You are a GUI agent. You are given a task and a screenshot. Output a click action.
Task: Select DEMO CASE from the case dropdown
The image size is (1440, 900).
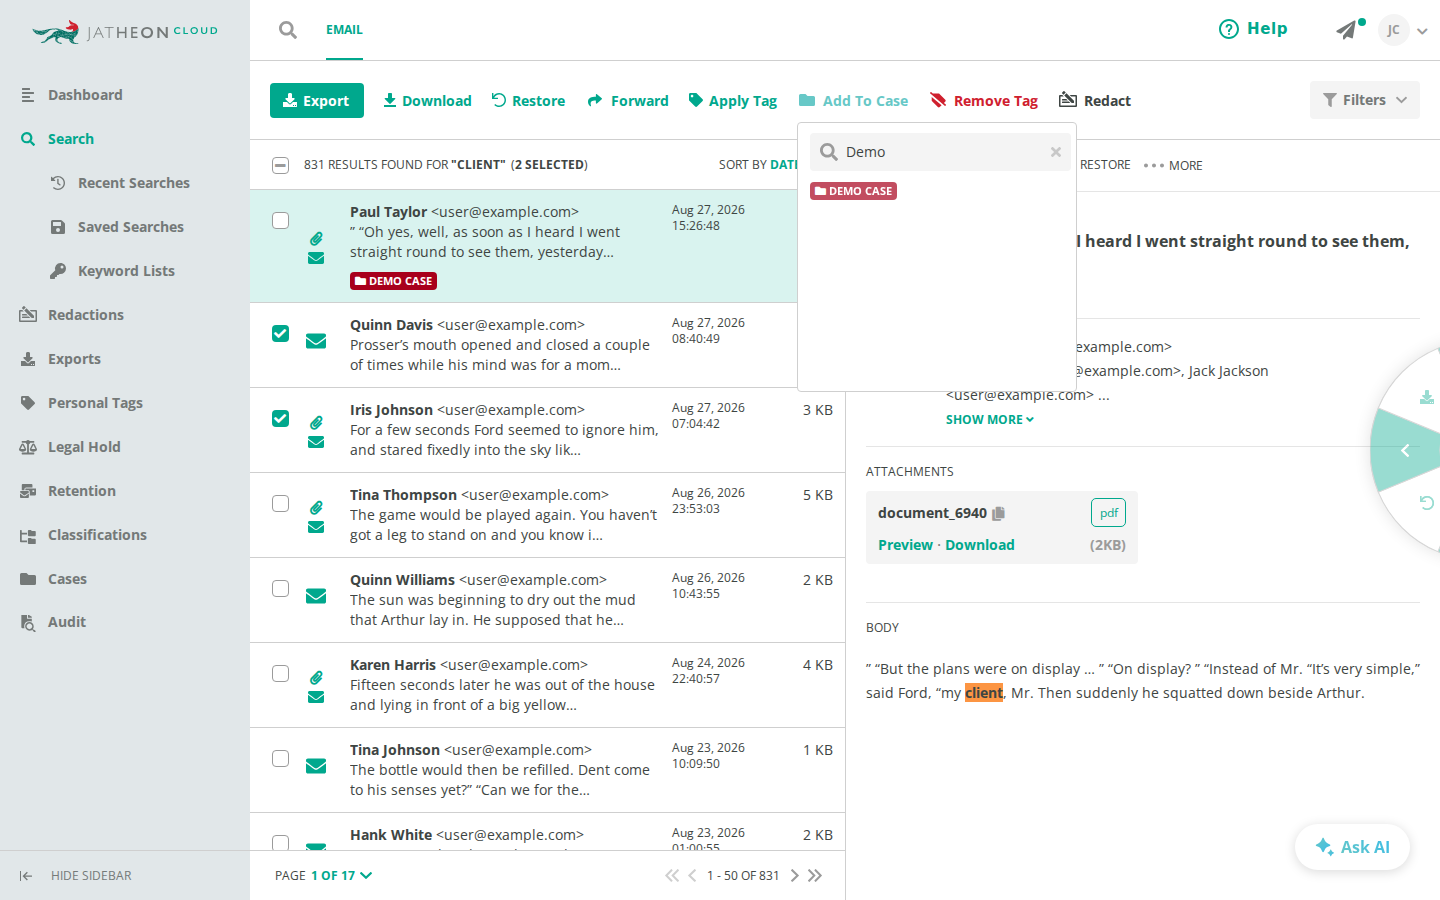pos(853,191)
